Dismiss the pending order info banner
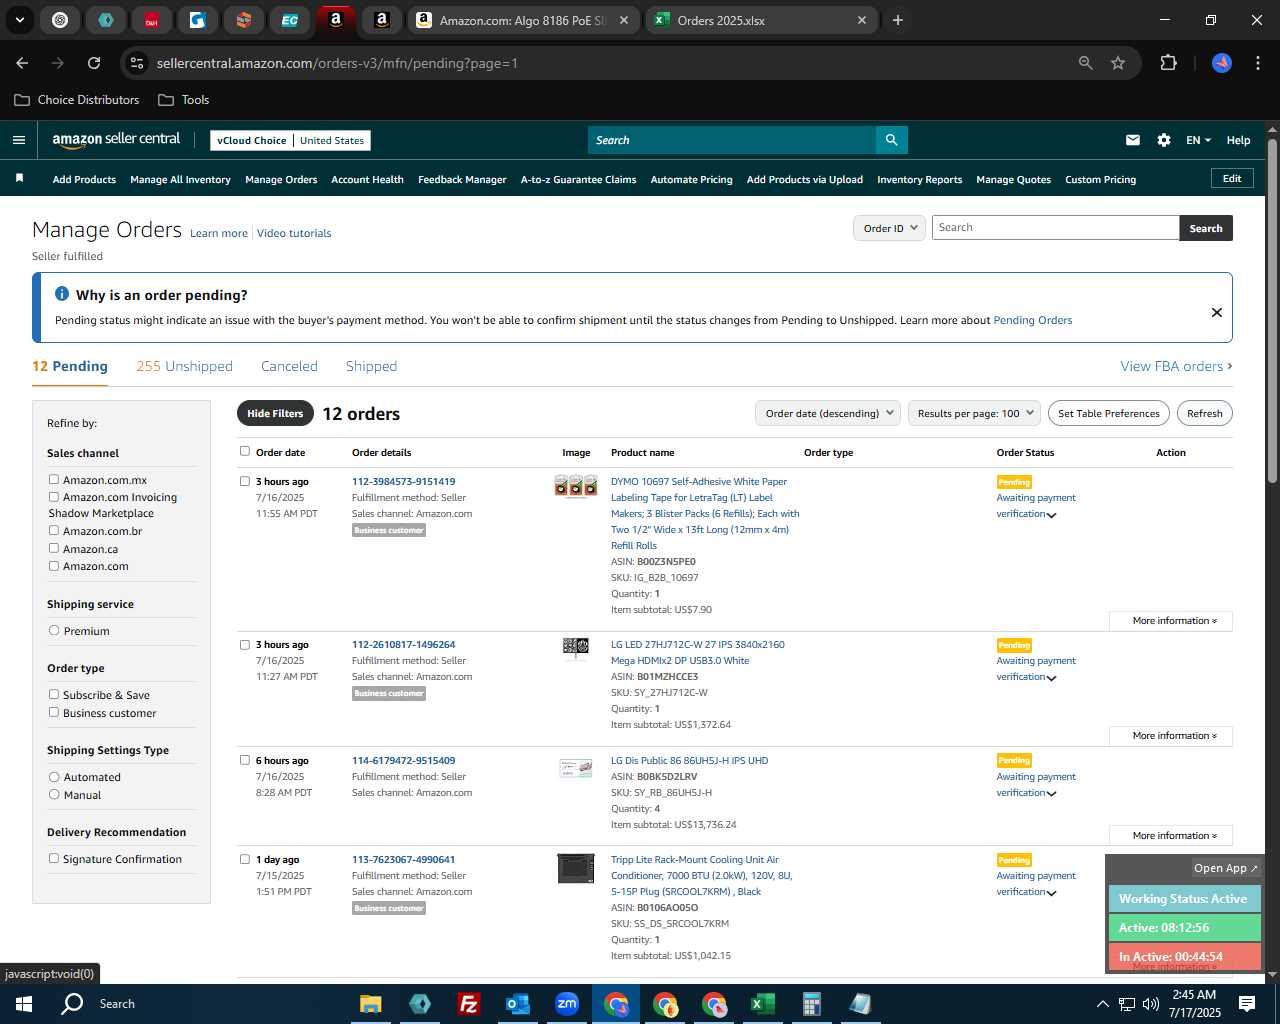 (x=1217, y=312)
